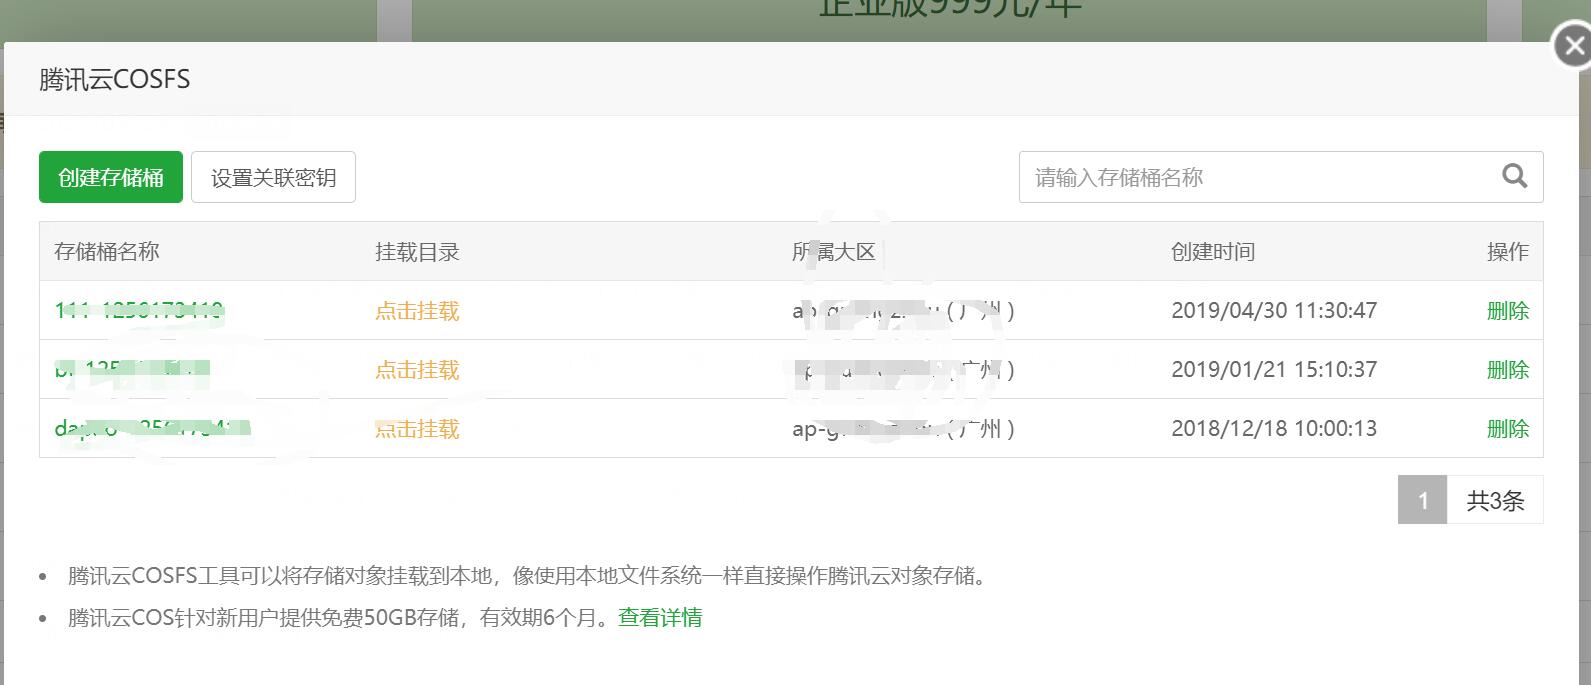Click the 操作 column header

(1508, 252)
